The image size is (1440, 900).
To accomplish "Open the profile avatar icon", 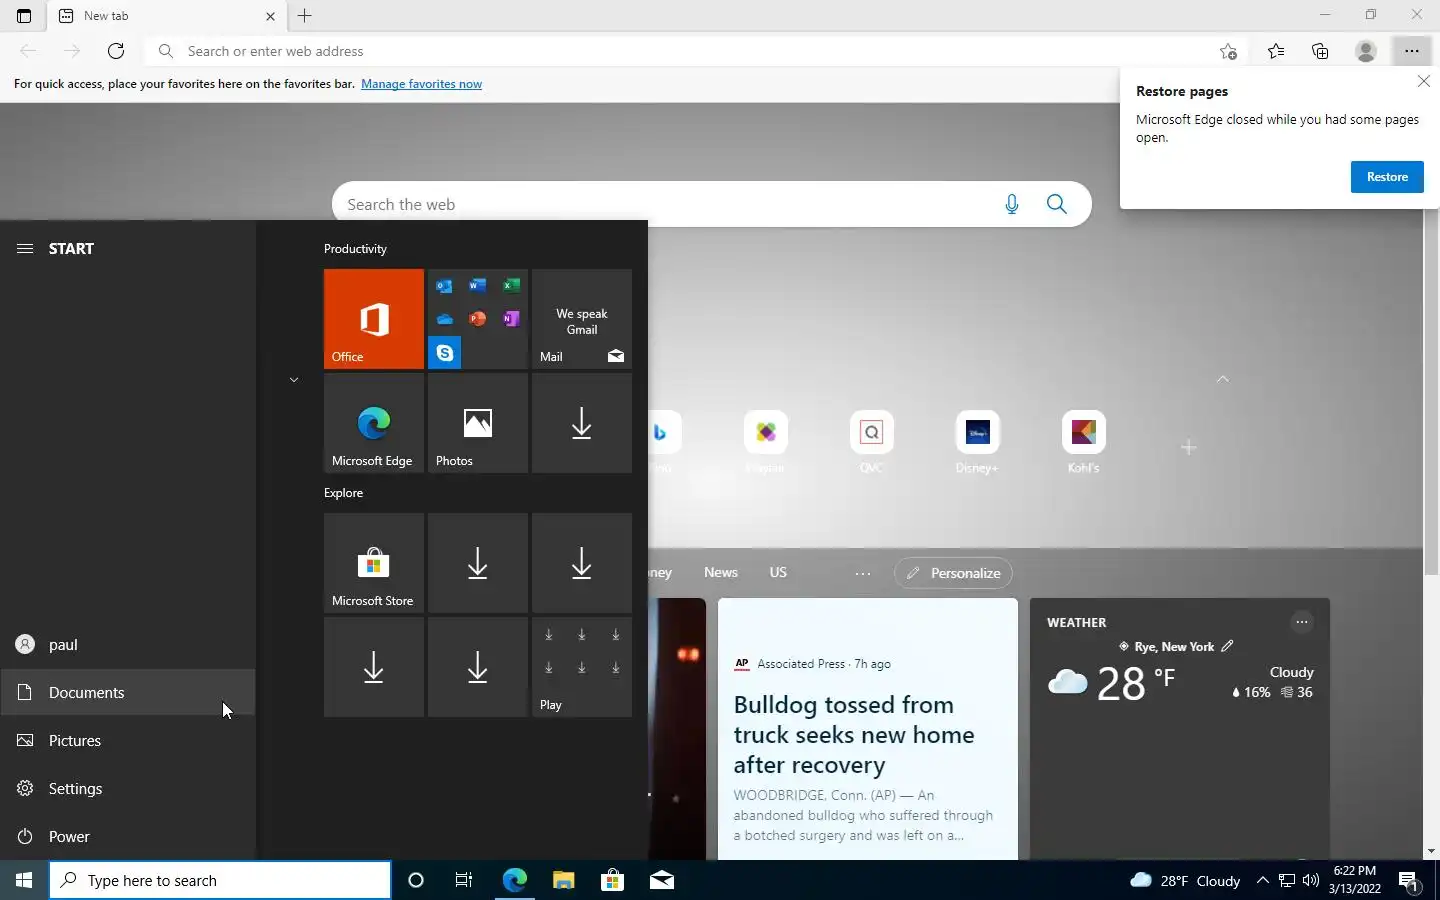I will (x=1366, y=51).
